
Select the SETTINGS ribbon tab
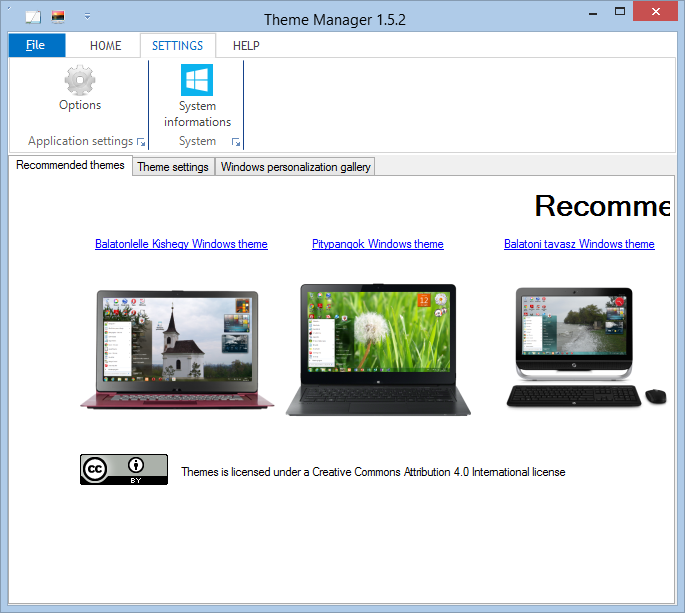coord(177,45)
